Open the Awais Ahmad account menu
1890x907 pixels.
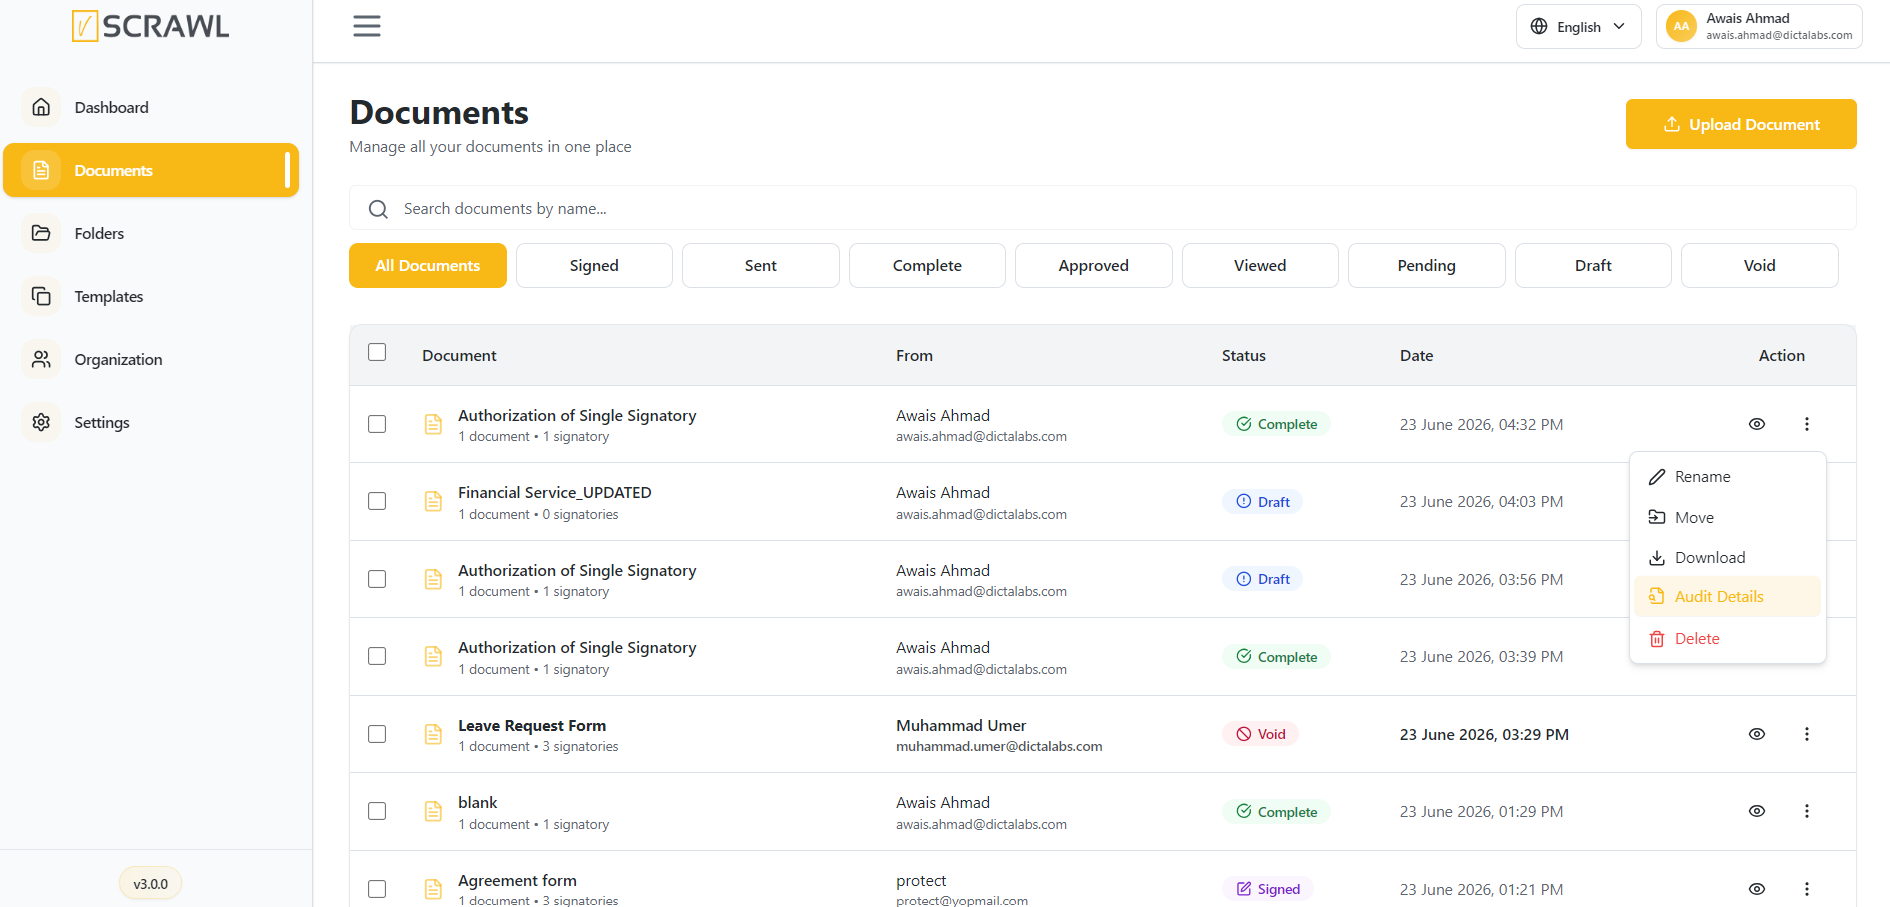[1759, 26]
